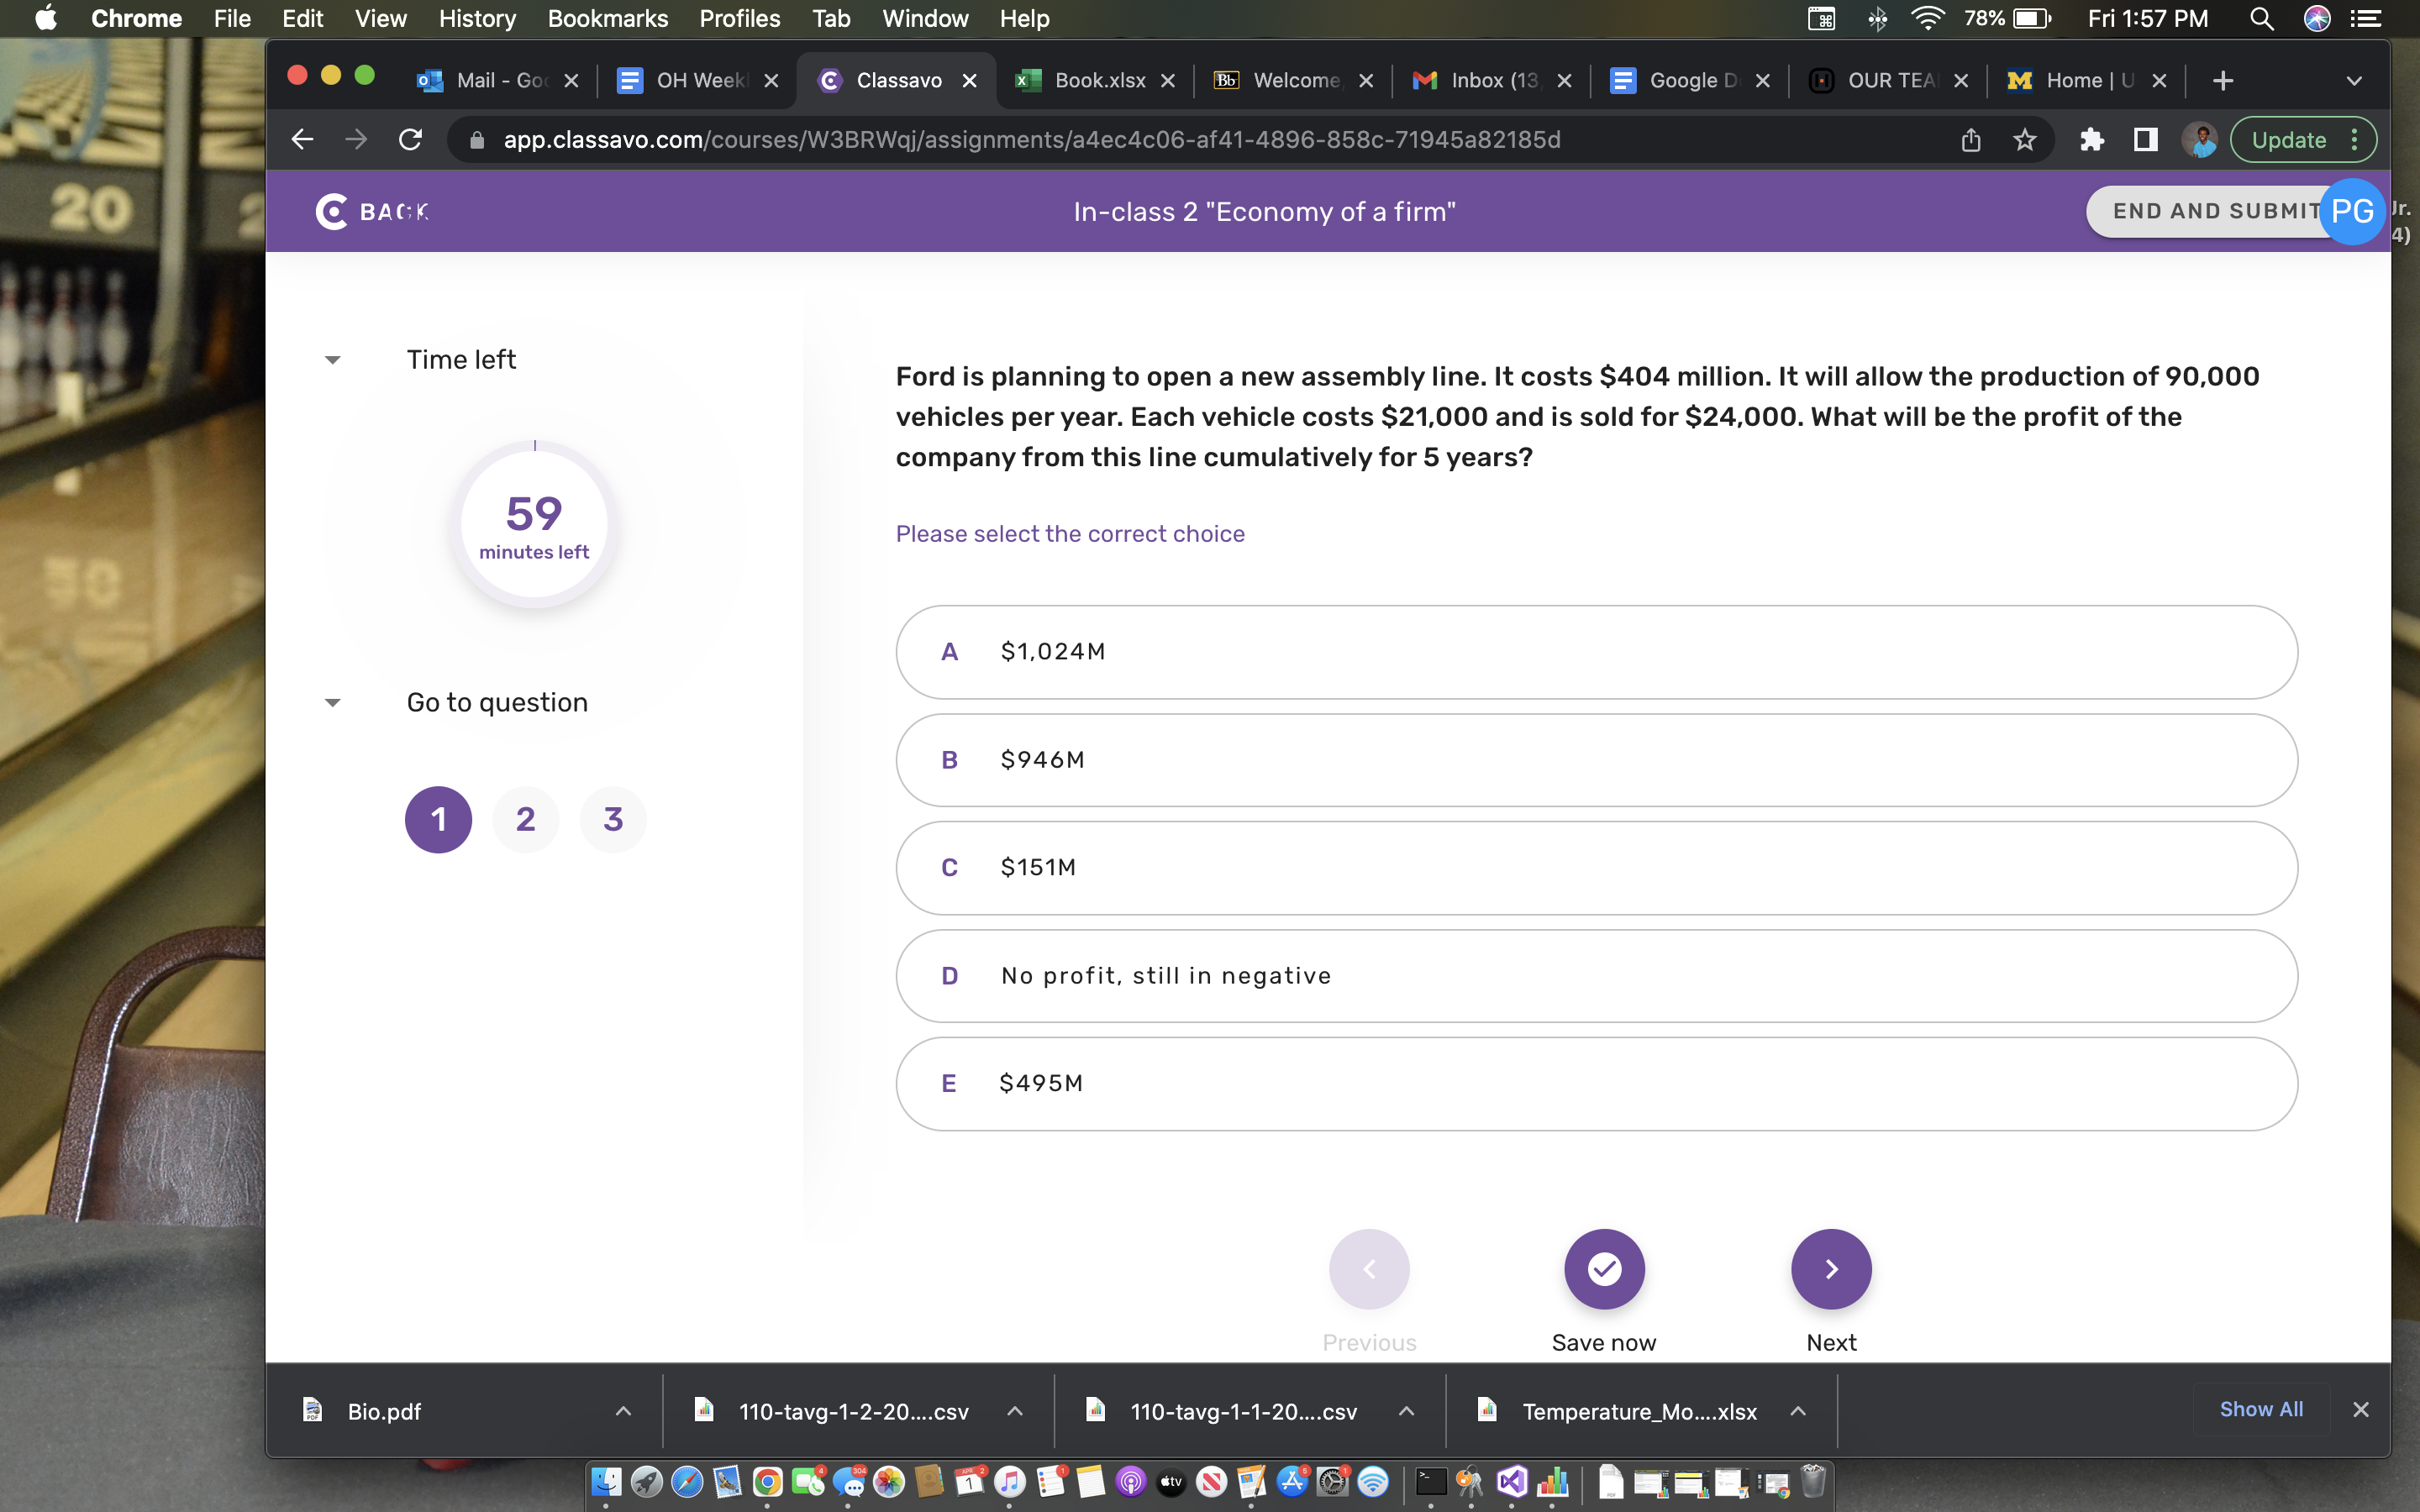Collapse the Go to question section

click(x=333, y=703)
